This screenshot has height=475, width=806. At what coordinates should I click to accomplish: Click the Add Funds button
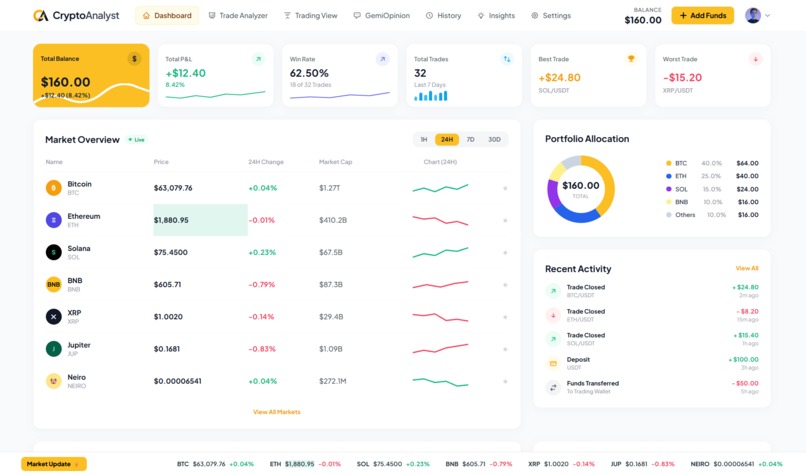(702, 15)
